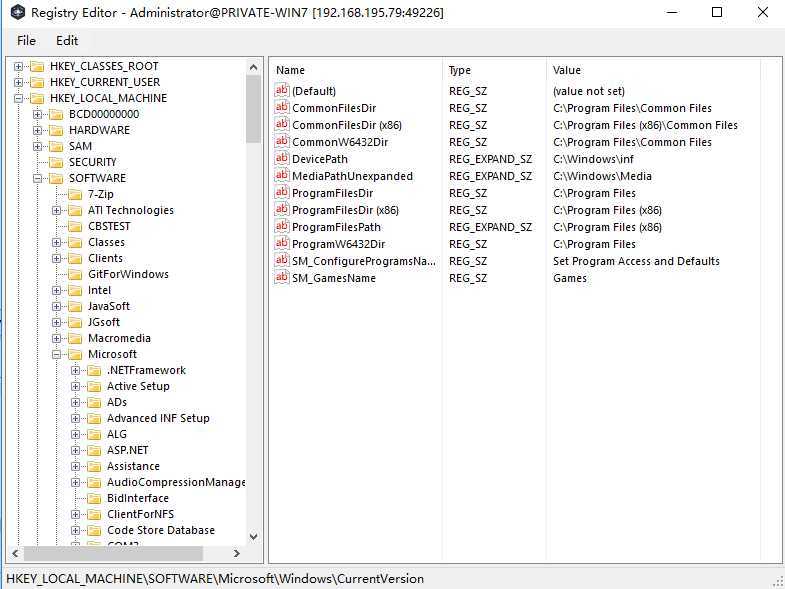The image size is (785, 589).
Task: Click the SECURITY folder icon
Action: pyautogui.click(x=56, y=162)
